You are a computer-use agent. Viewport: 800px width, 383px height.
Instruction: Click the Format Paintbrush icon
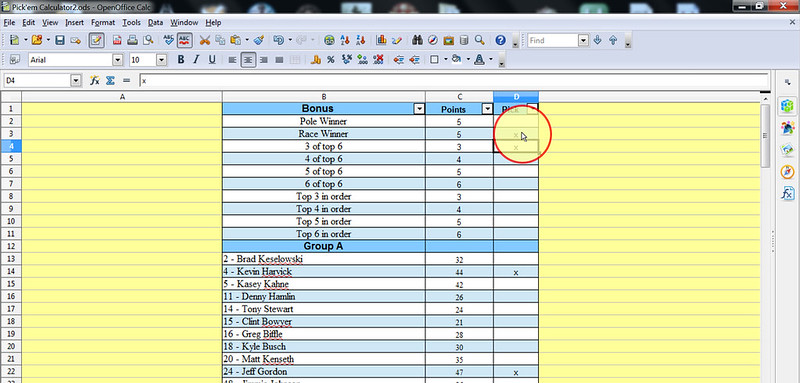point(258,40)
